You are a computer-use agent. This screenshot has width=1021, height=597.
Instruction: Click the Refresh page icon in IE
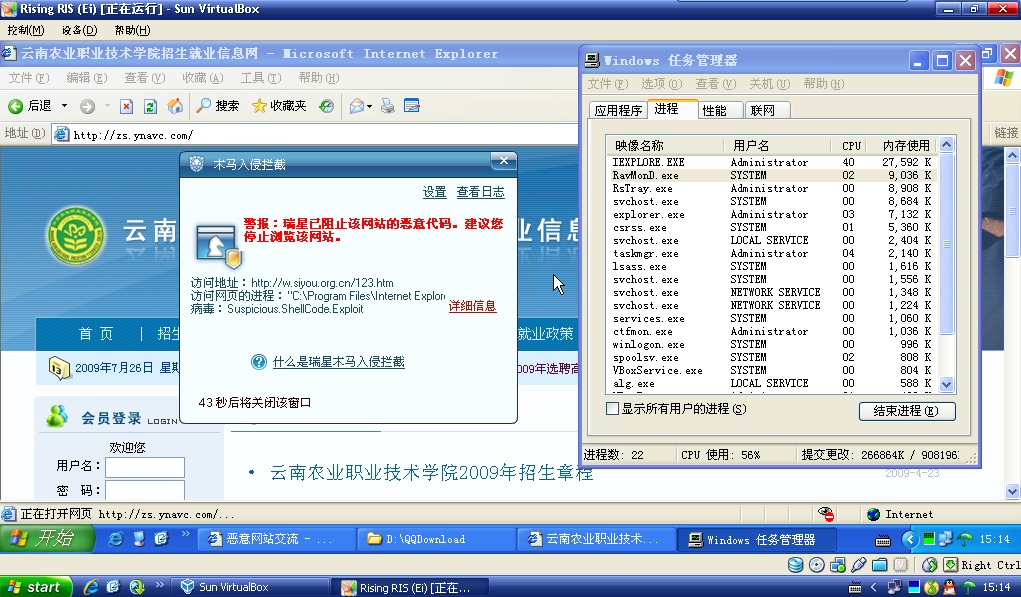pos(150,106)
